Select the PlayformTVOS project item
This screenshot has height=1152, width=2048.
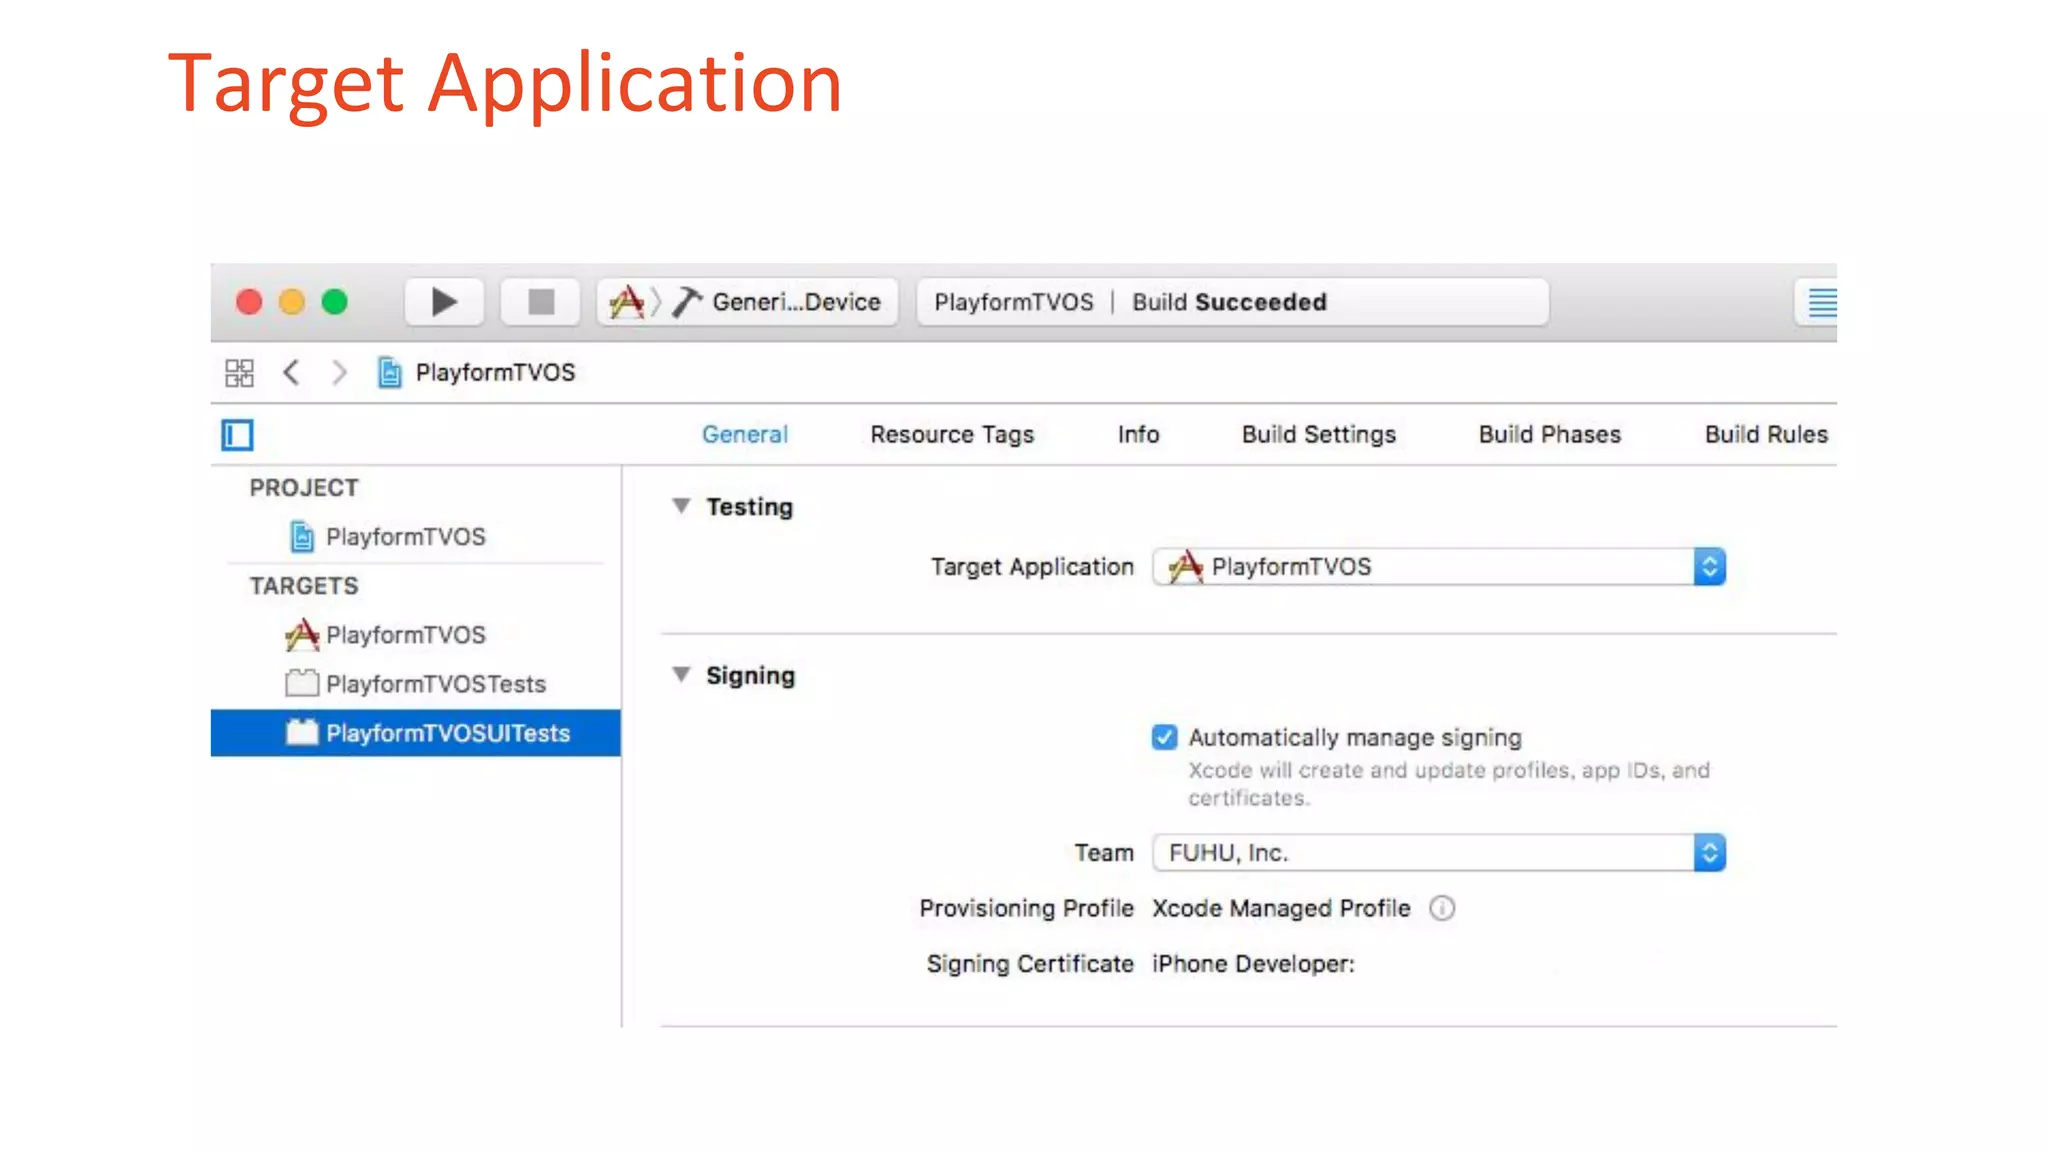[405, 537]
